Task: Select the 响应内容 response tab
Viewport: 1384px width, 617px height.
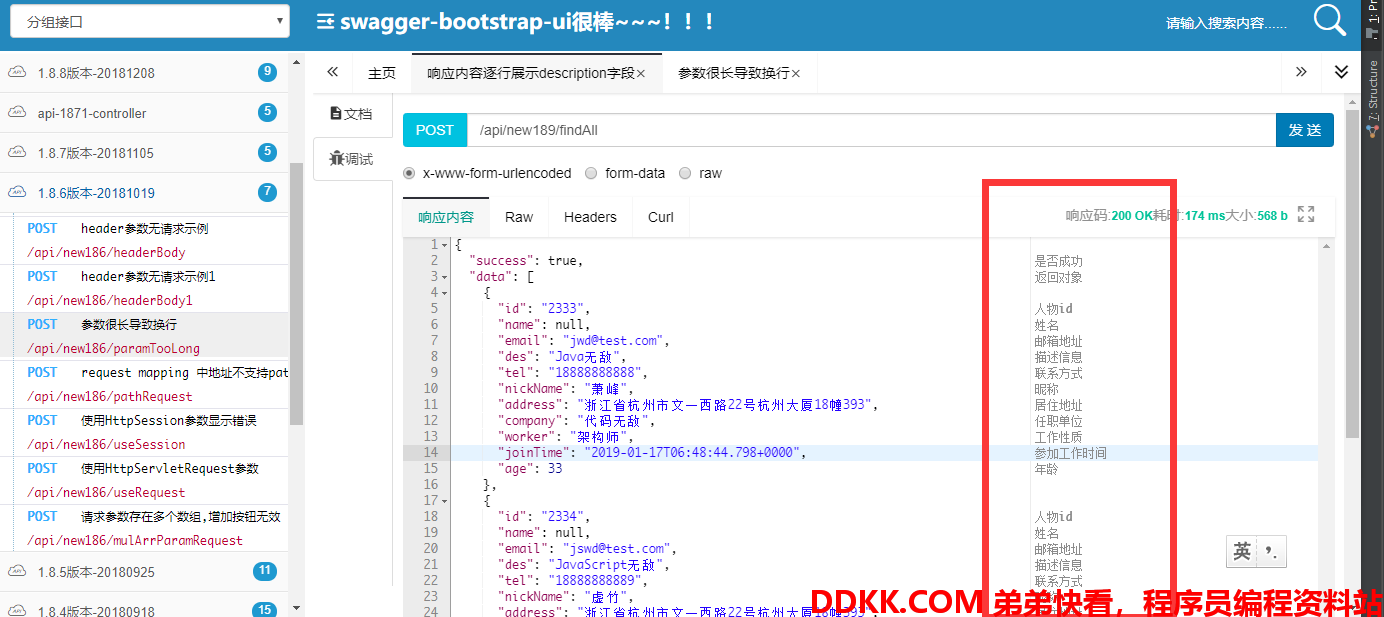Action: pyautogui.click(x=446, y=217)
